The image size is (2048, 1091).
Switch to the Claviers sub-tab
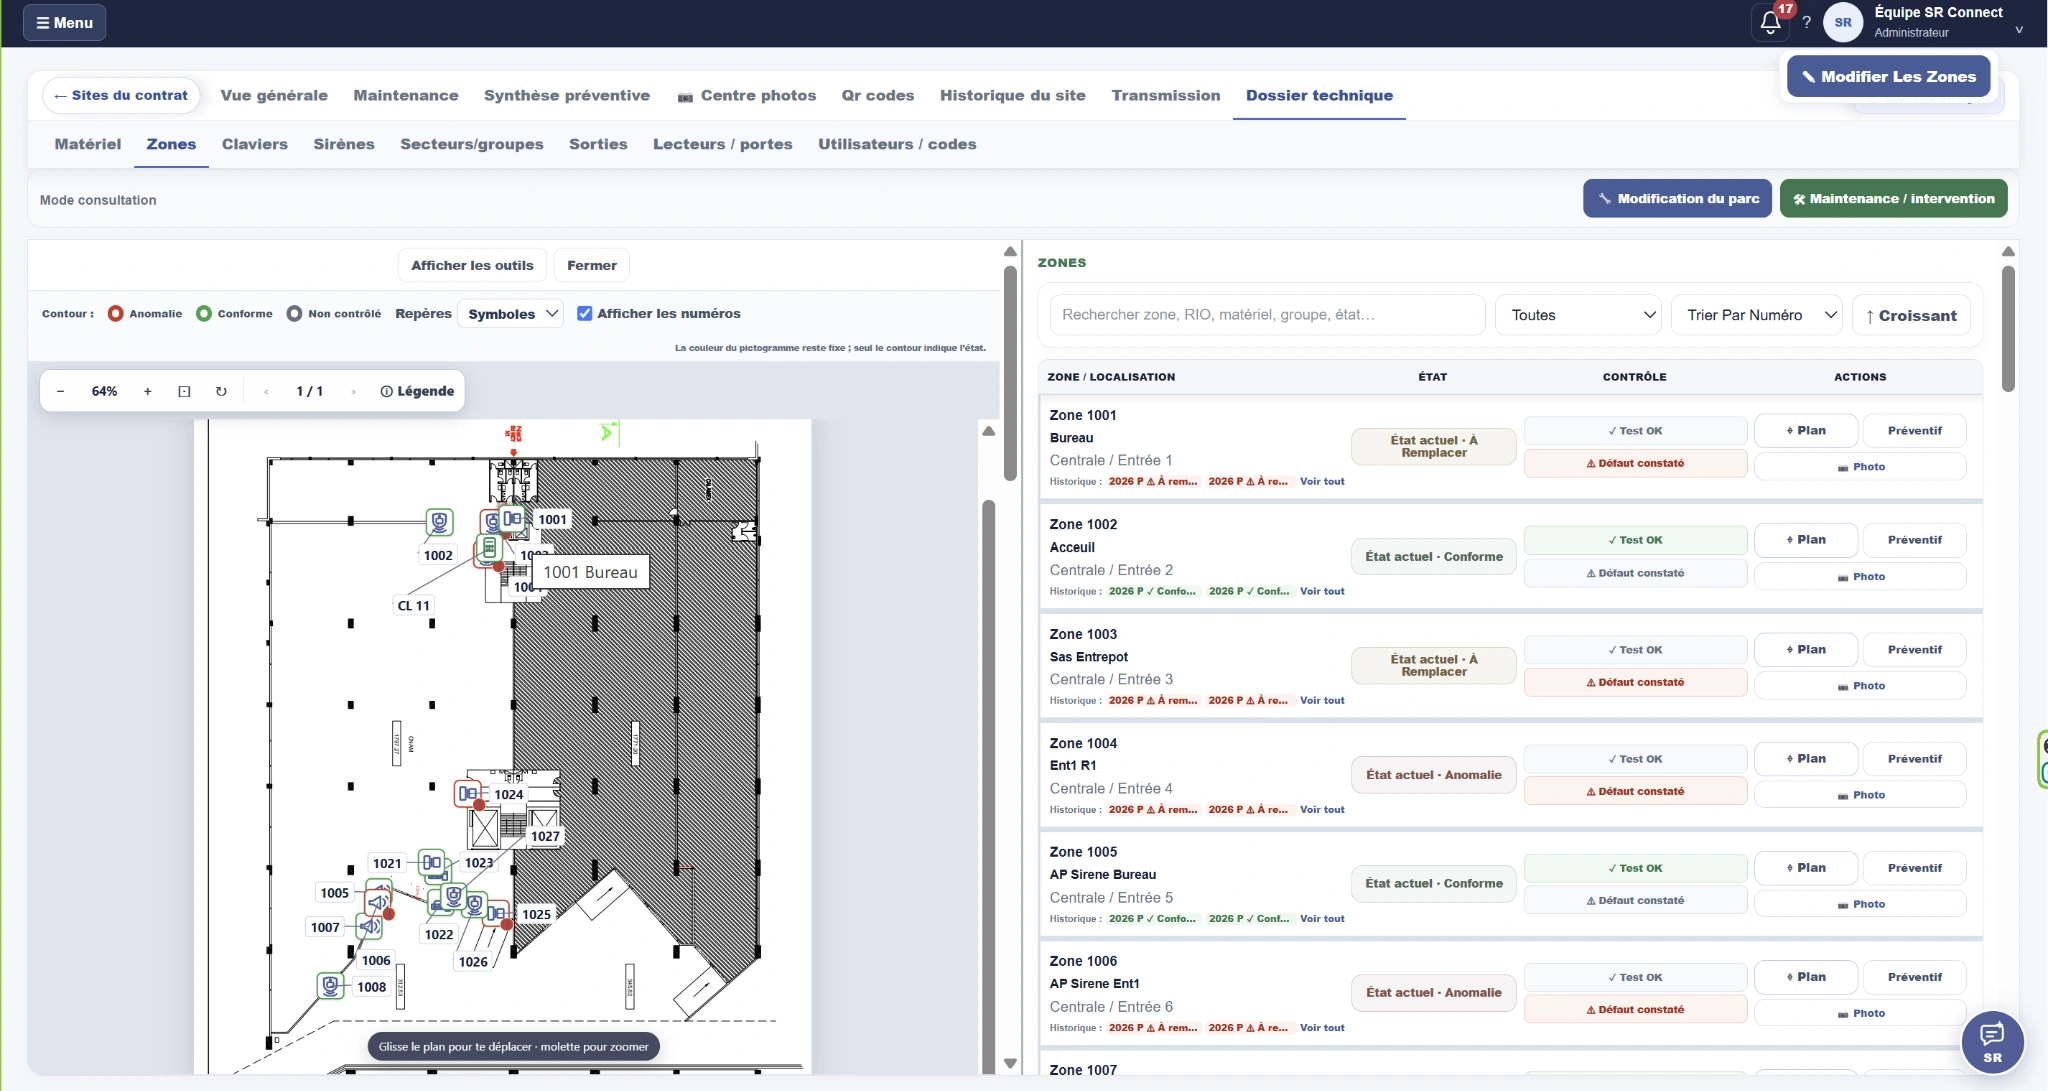[254, 144]
